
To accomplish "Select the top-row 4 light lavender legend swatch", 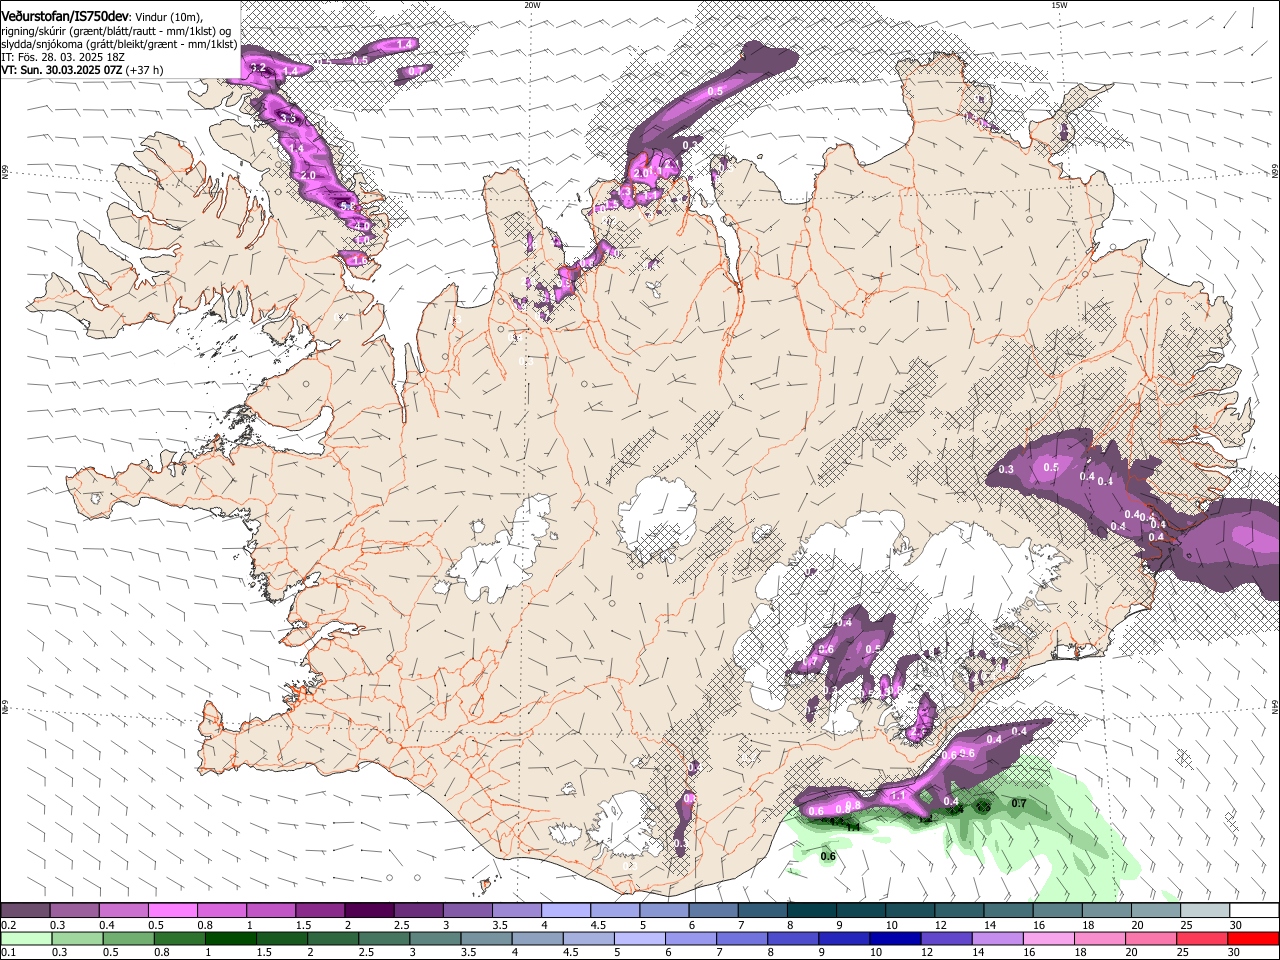I will coord(565,910).
